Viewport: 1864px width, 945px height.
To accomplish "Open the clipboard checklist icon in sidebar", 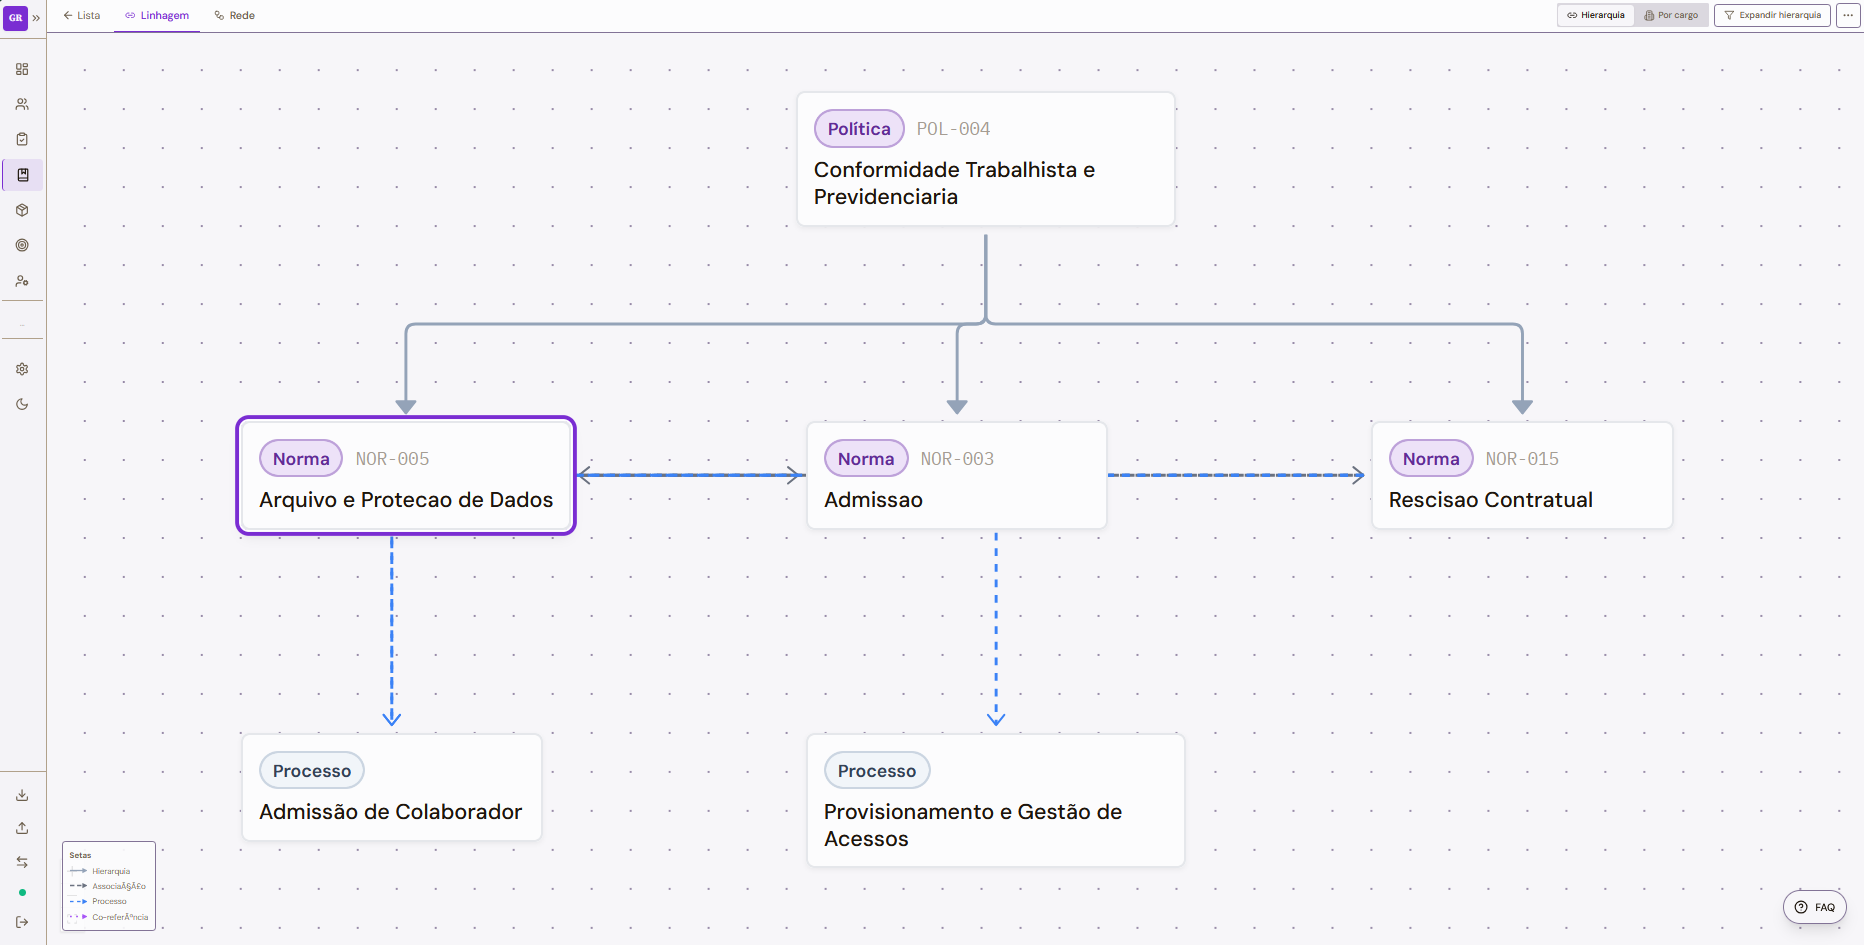I will (x=22, y=139).
